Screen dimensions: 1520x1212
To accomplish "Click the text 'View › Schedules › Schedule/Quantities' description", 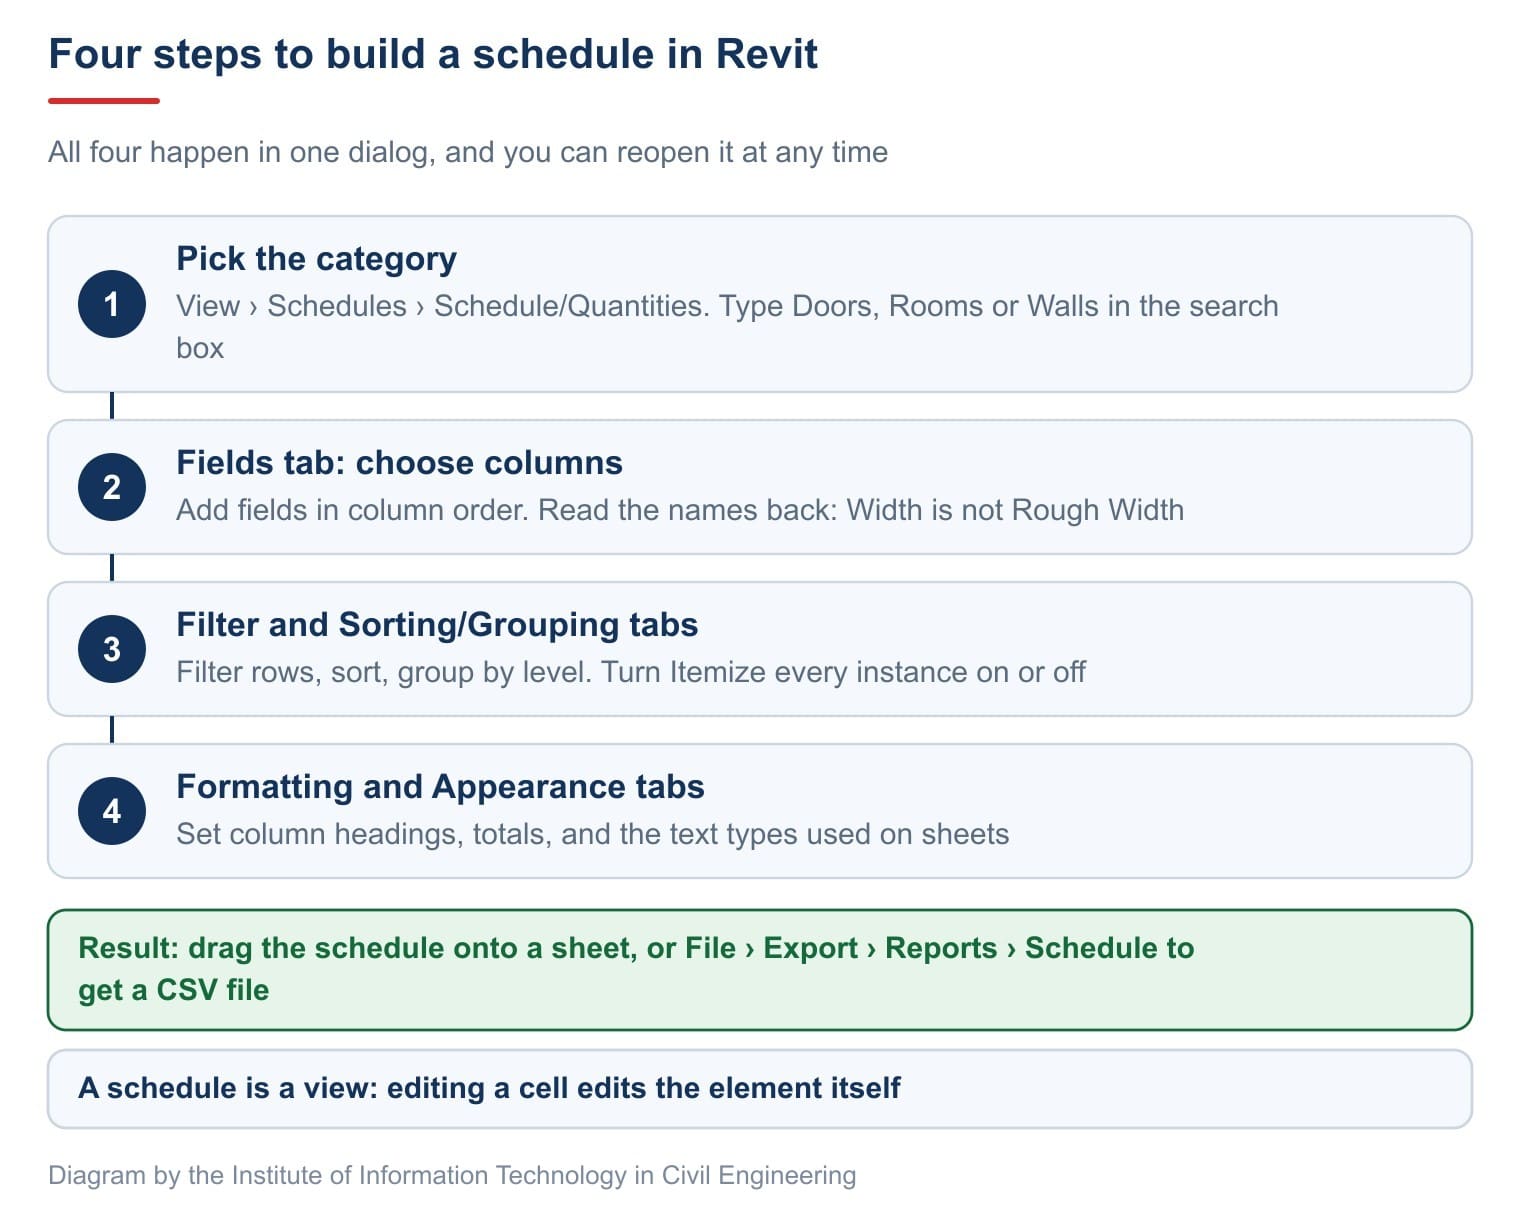I will 727,327.
